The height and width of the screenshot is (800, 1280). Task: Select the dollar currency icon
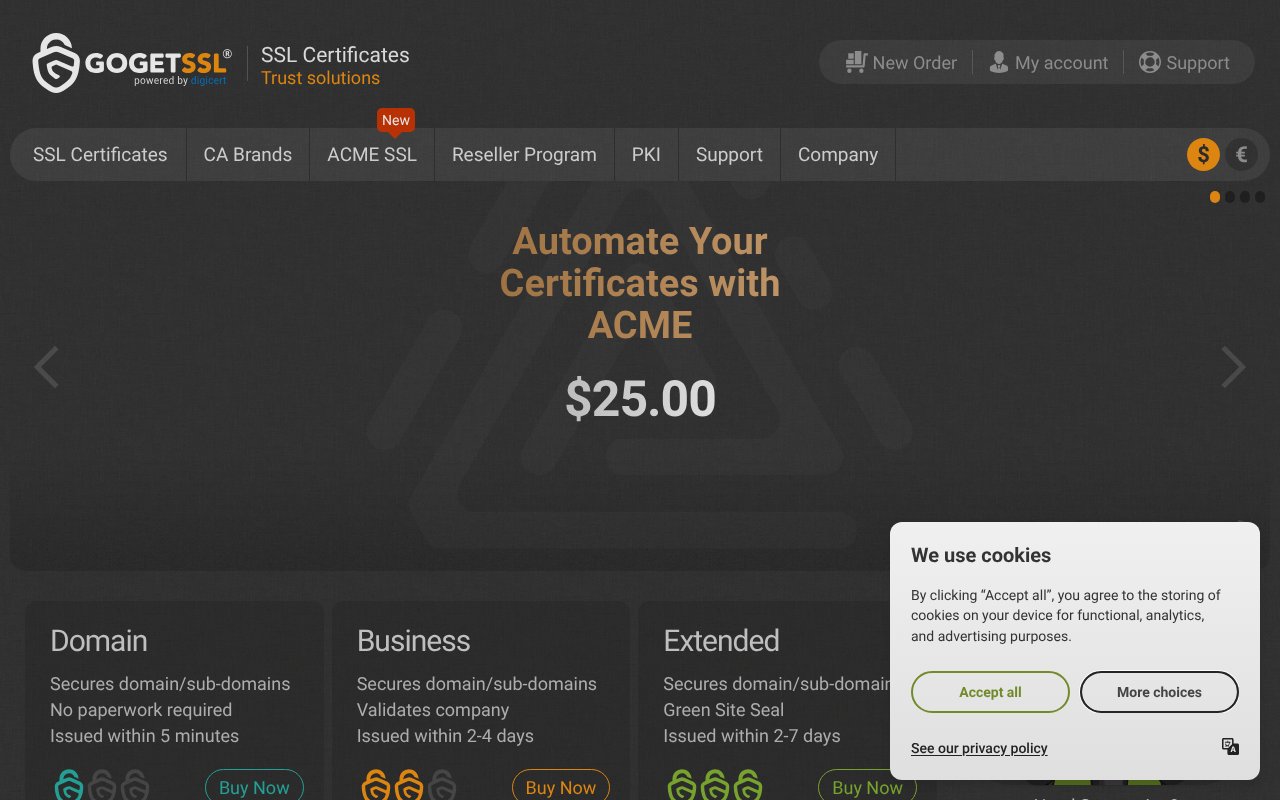pos(1203,154)
